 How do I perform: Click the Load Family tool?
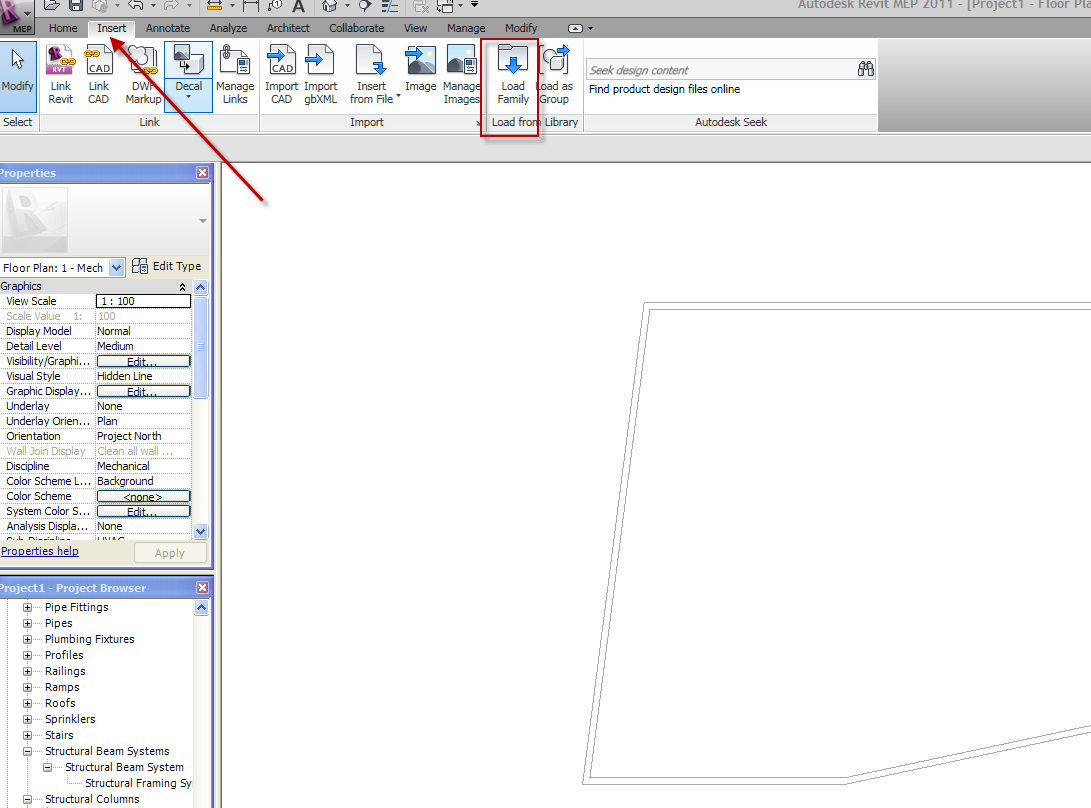click(x=513, y=74)
